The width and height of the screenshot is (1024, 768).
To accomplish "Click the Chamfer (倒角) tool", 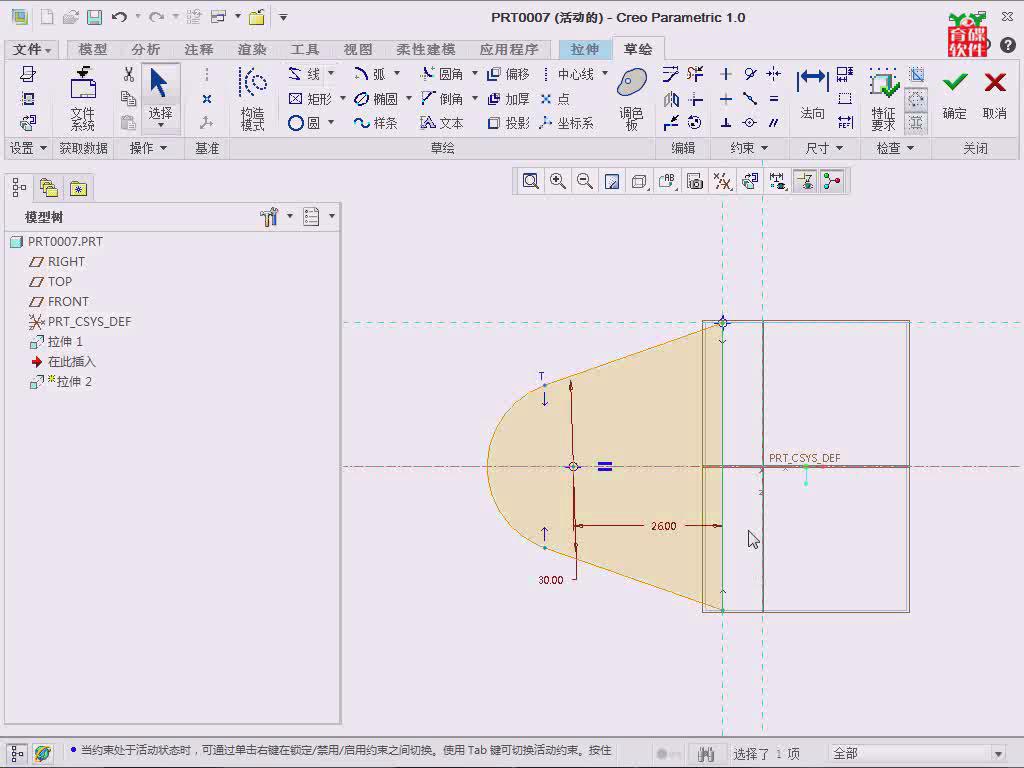I will point(441,99).
